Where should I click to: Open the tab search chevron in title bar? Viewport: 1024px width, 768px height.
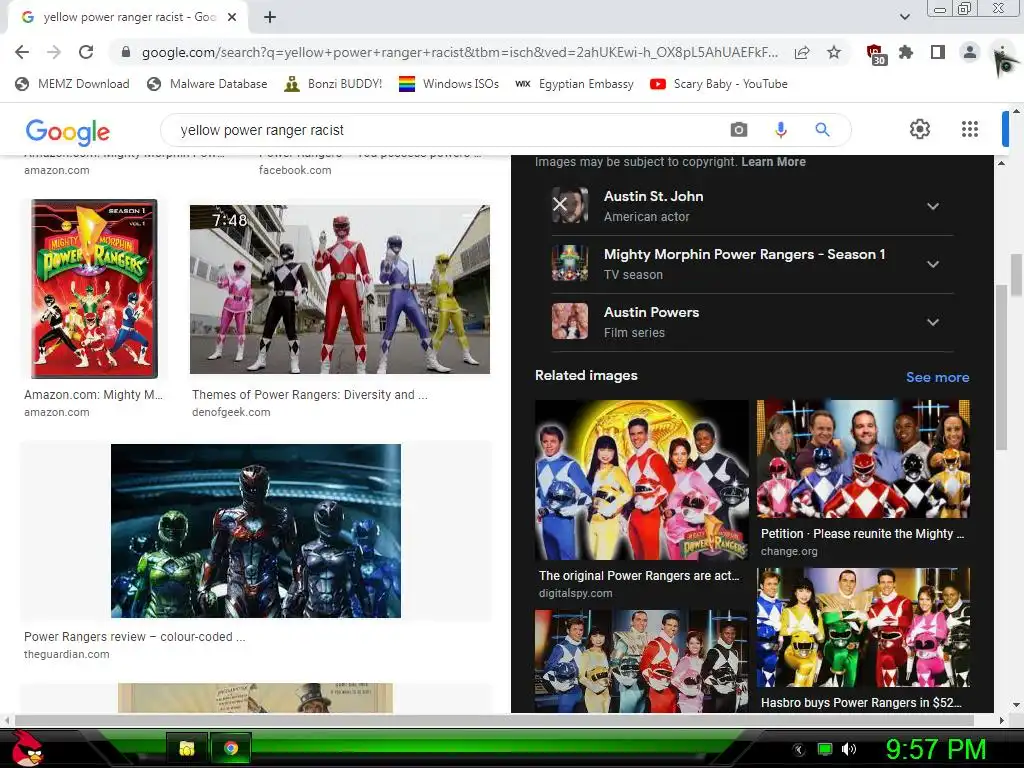pos(904,17)
